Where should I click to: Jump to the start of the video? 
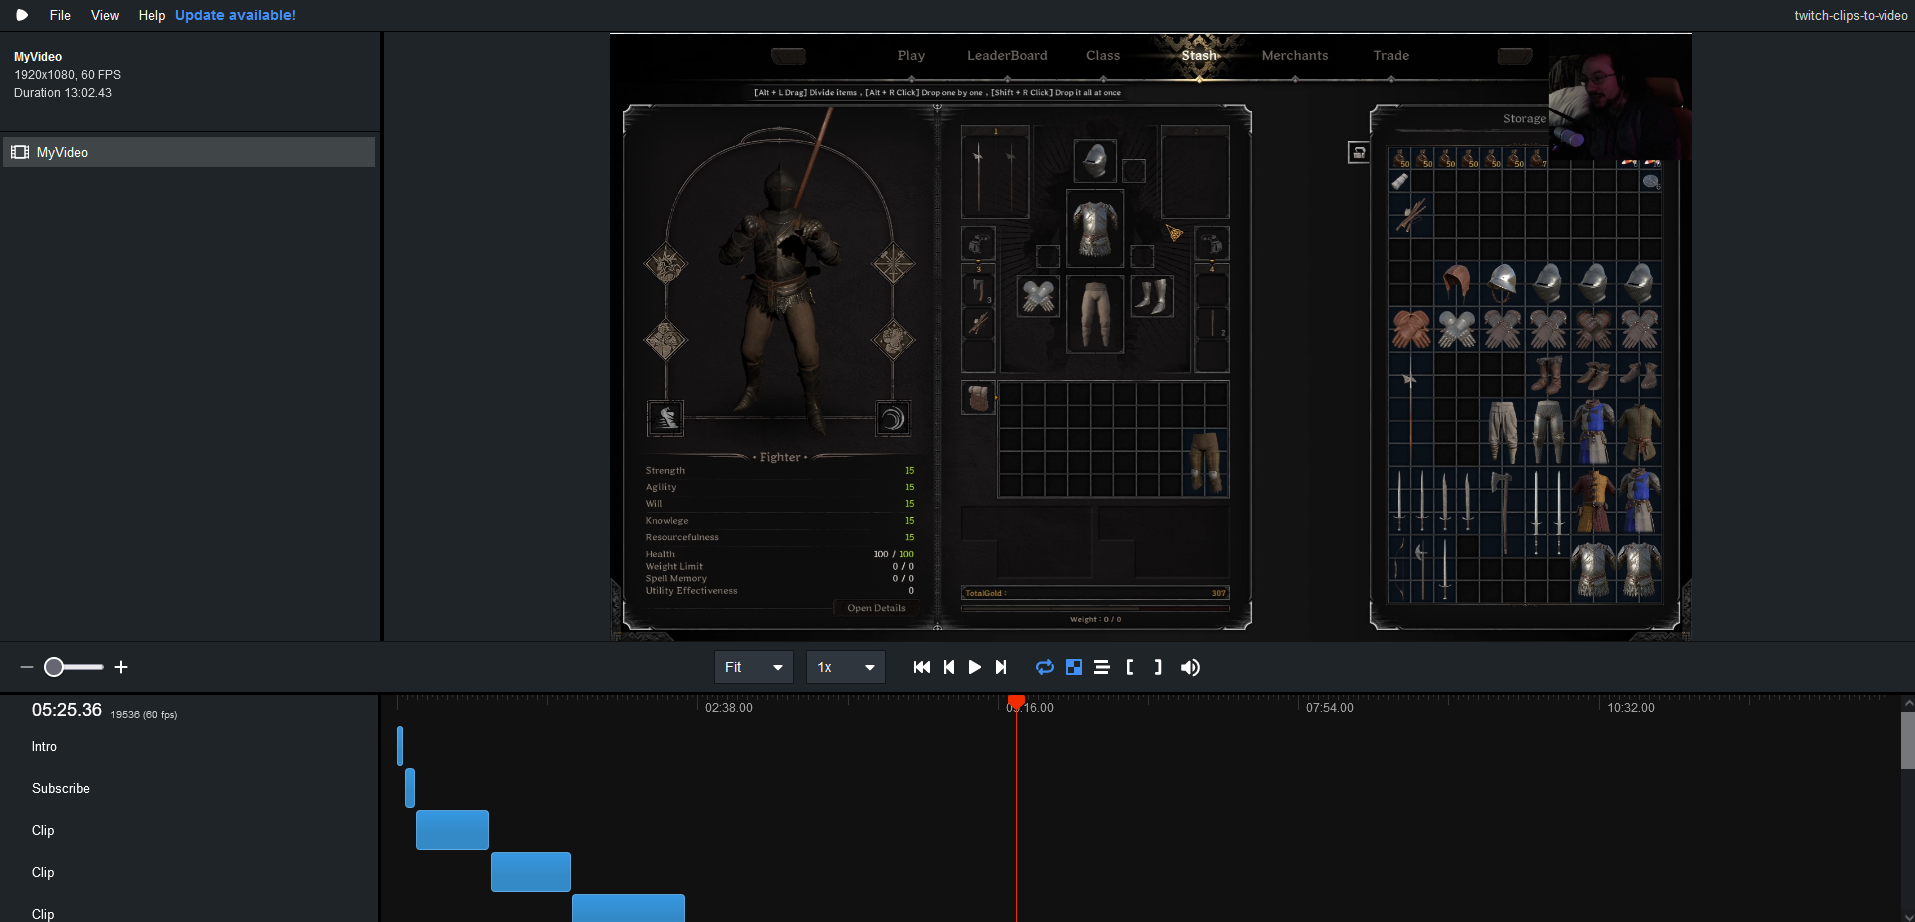[x=921, y=667]
